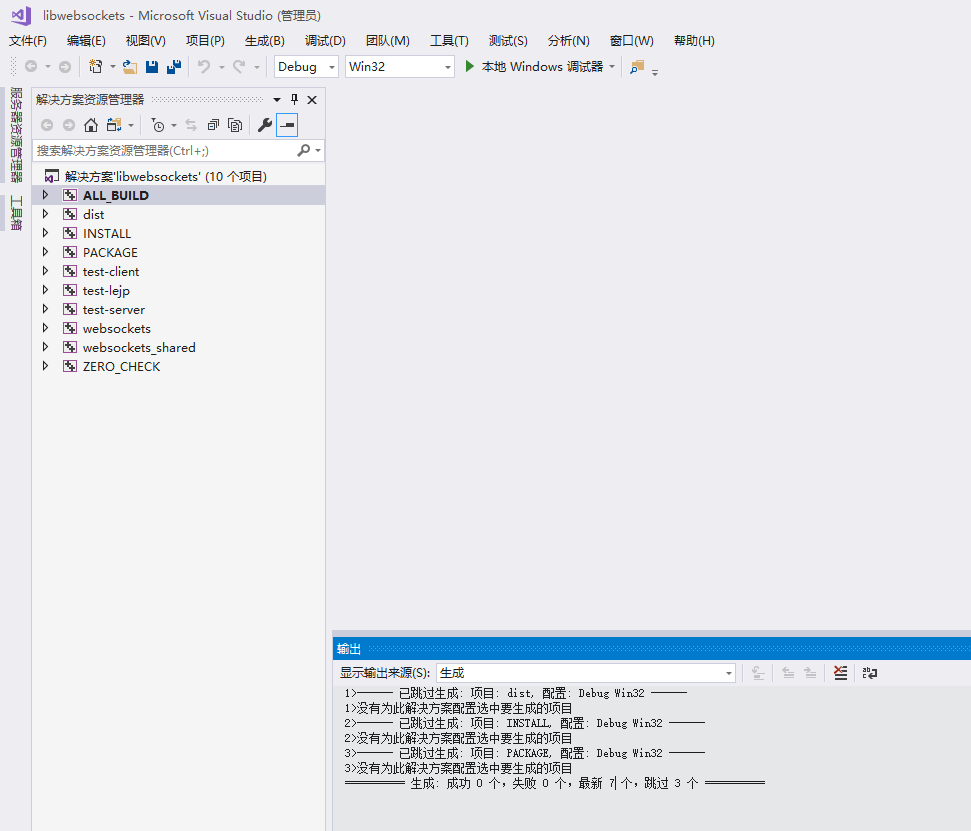
Task: Go Home in Solution Explorer
Action: 91,125
